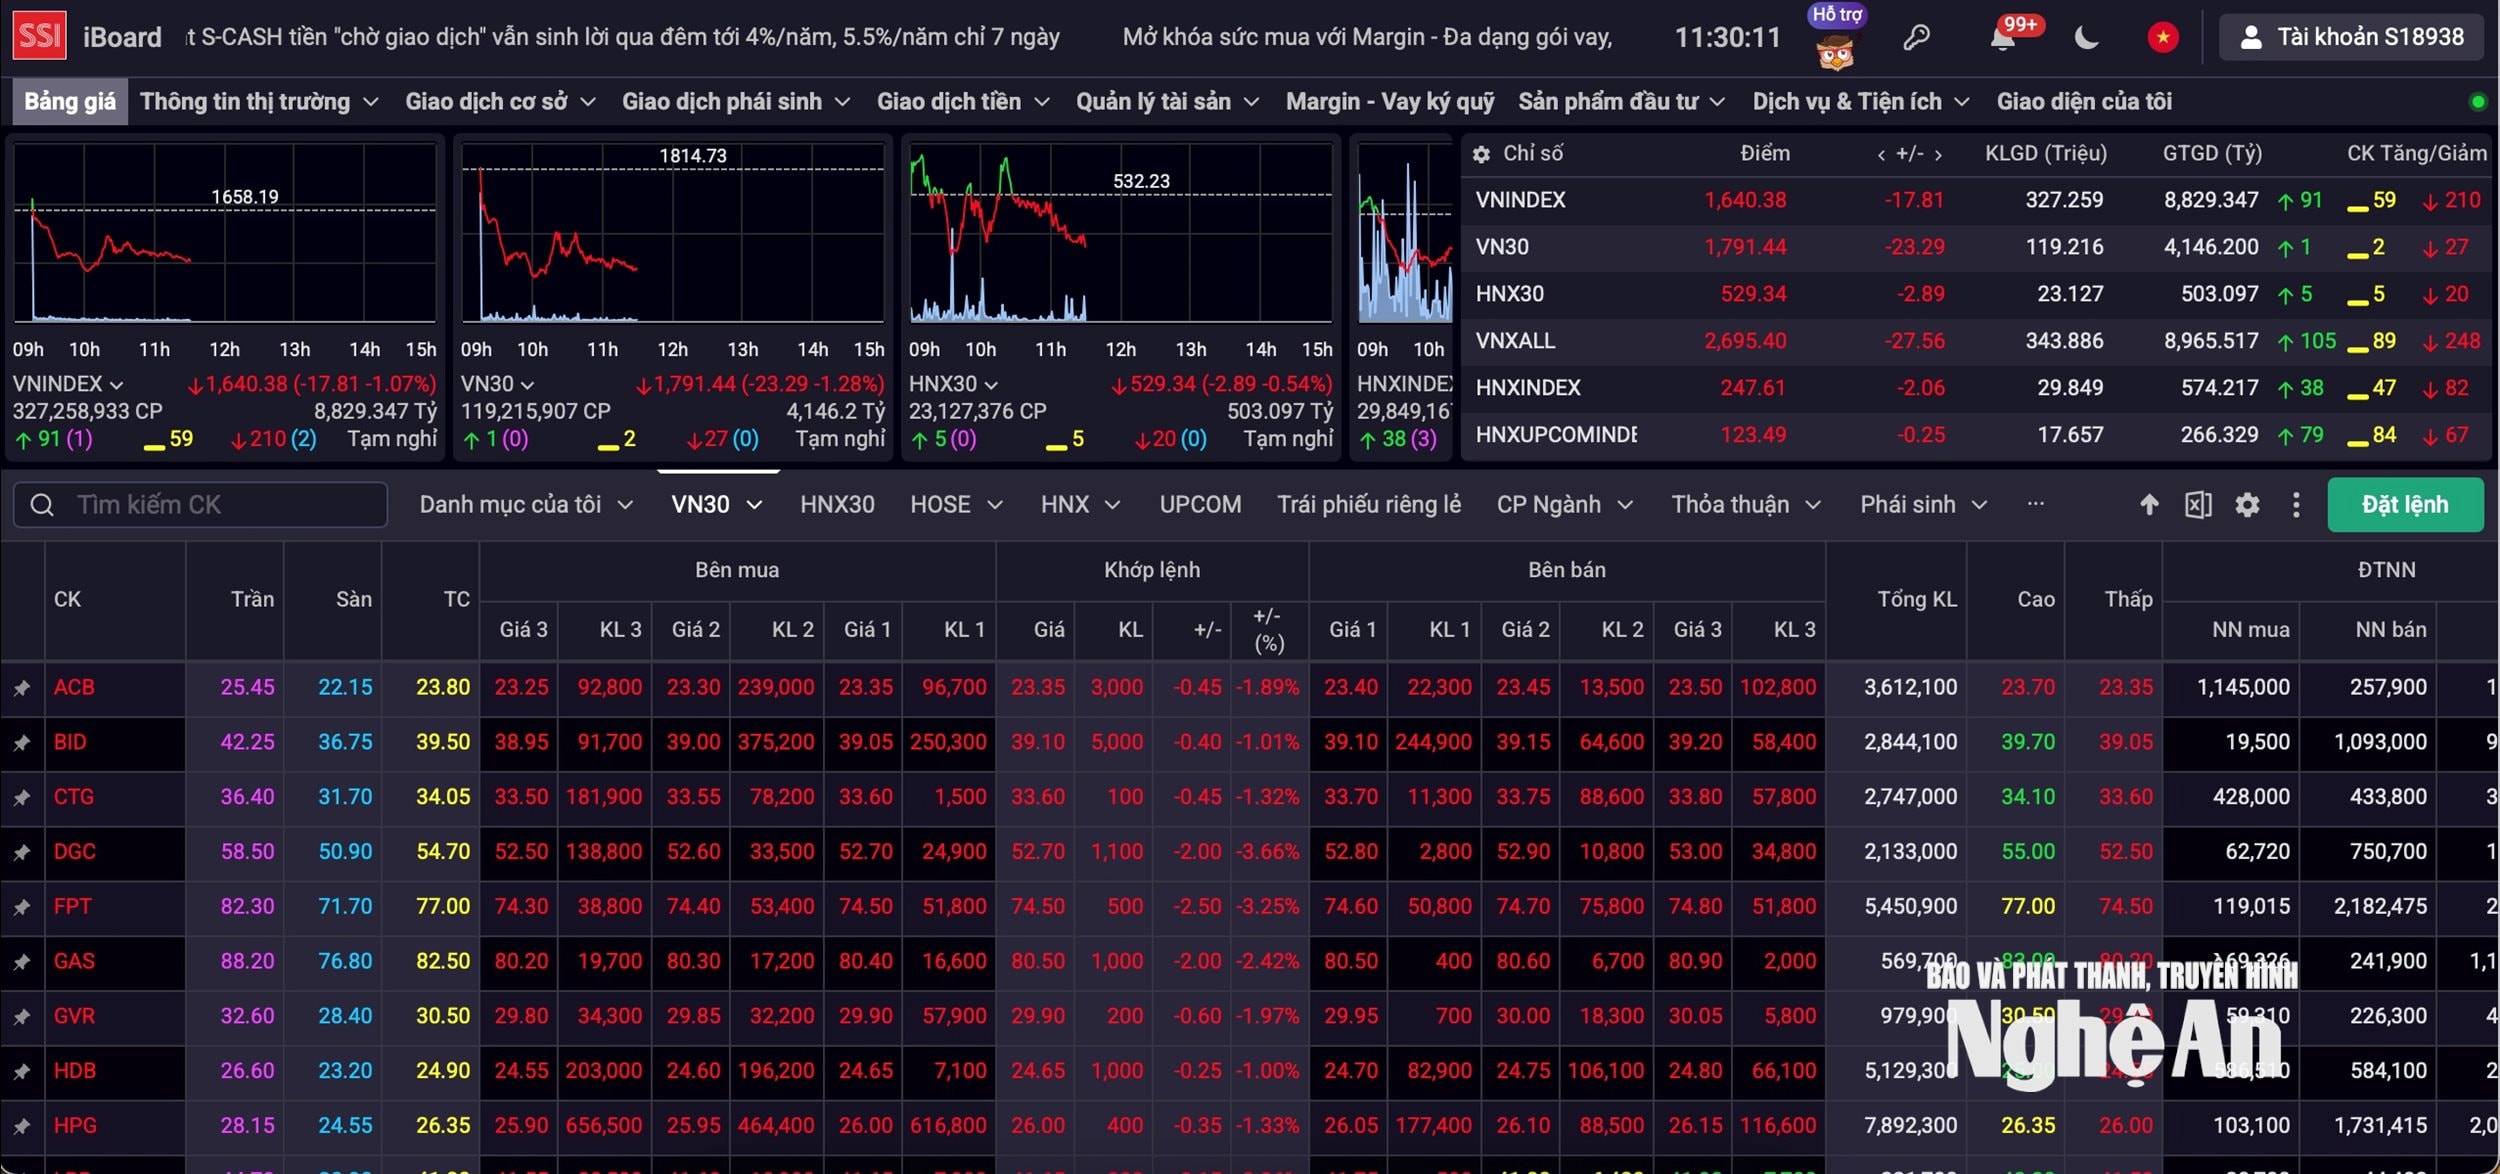
Task: Open the vertical three-dot menu icon
Action: point(2296,505)
